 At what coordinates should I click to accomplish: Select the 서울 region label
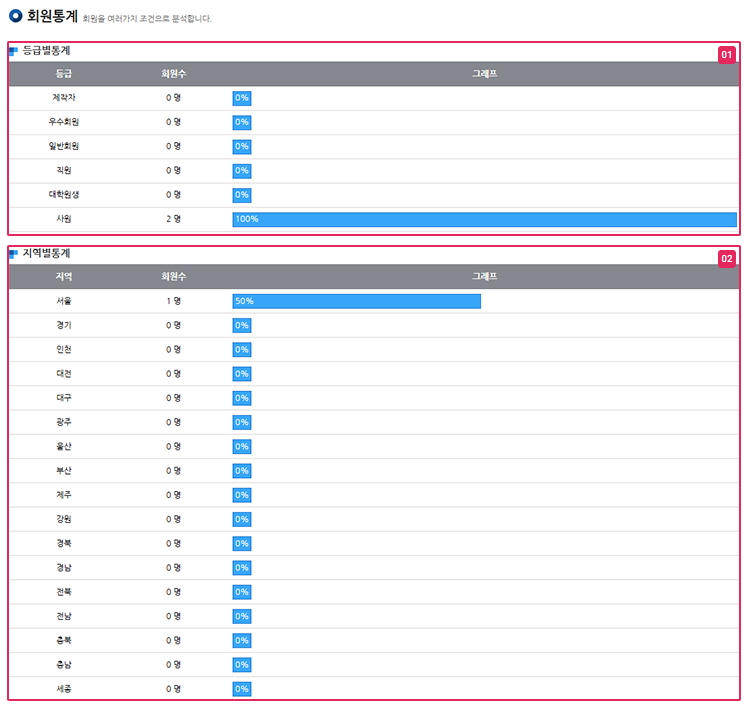(64, 301)
